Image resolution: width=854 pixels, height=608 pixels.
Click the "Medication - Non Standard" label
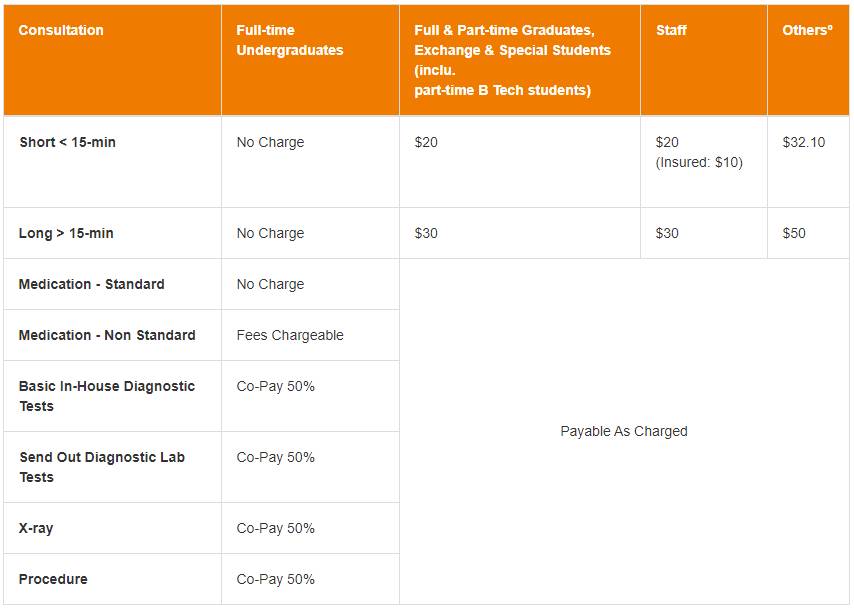(107, 335)
